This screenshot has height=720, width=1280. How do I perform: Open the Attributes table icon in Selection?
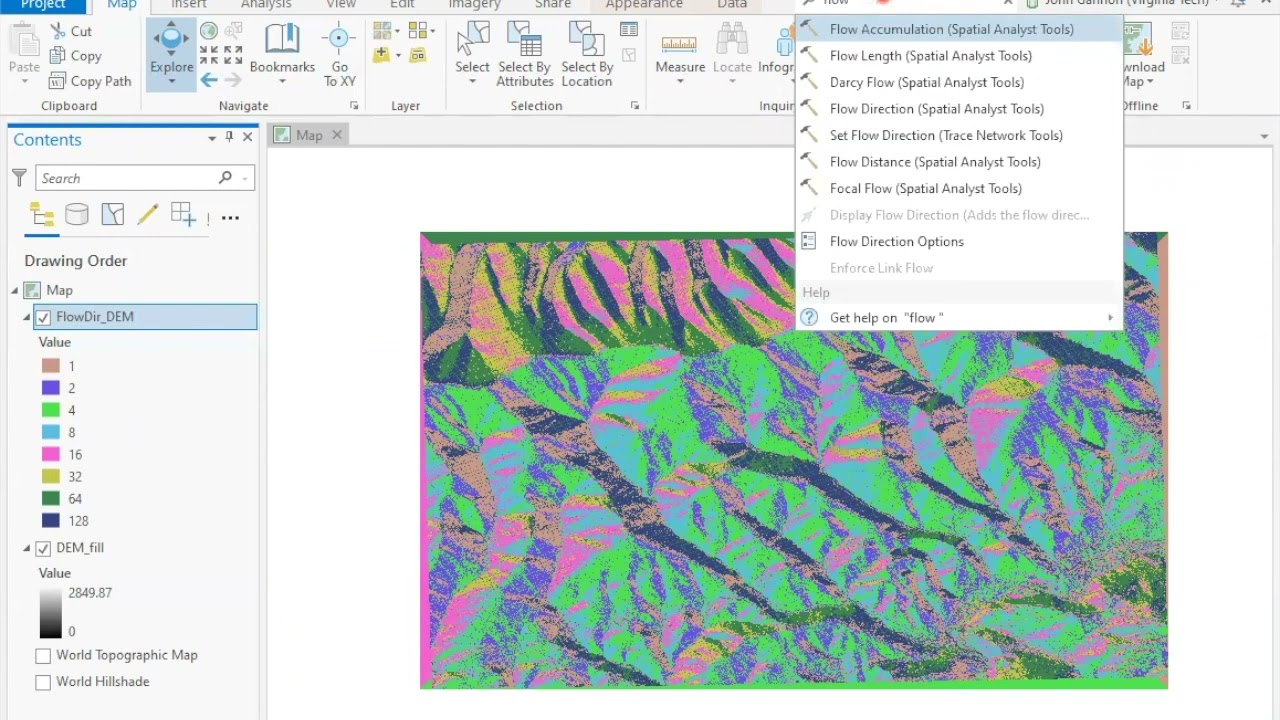click(629, 30)
